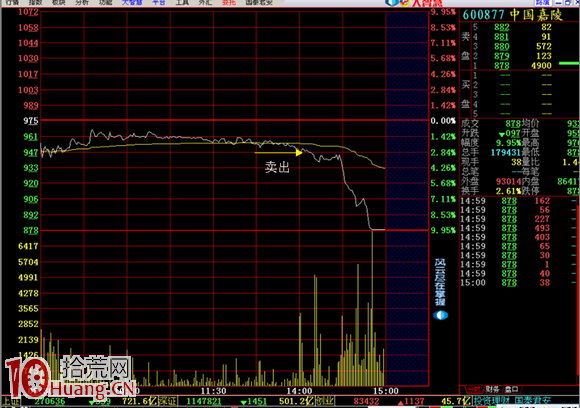The image size is (580, 408).
Task: Click the 换手 value 2.61%
Action: [508, 191]
